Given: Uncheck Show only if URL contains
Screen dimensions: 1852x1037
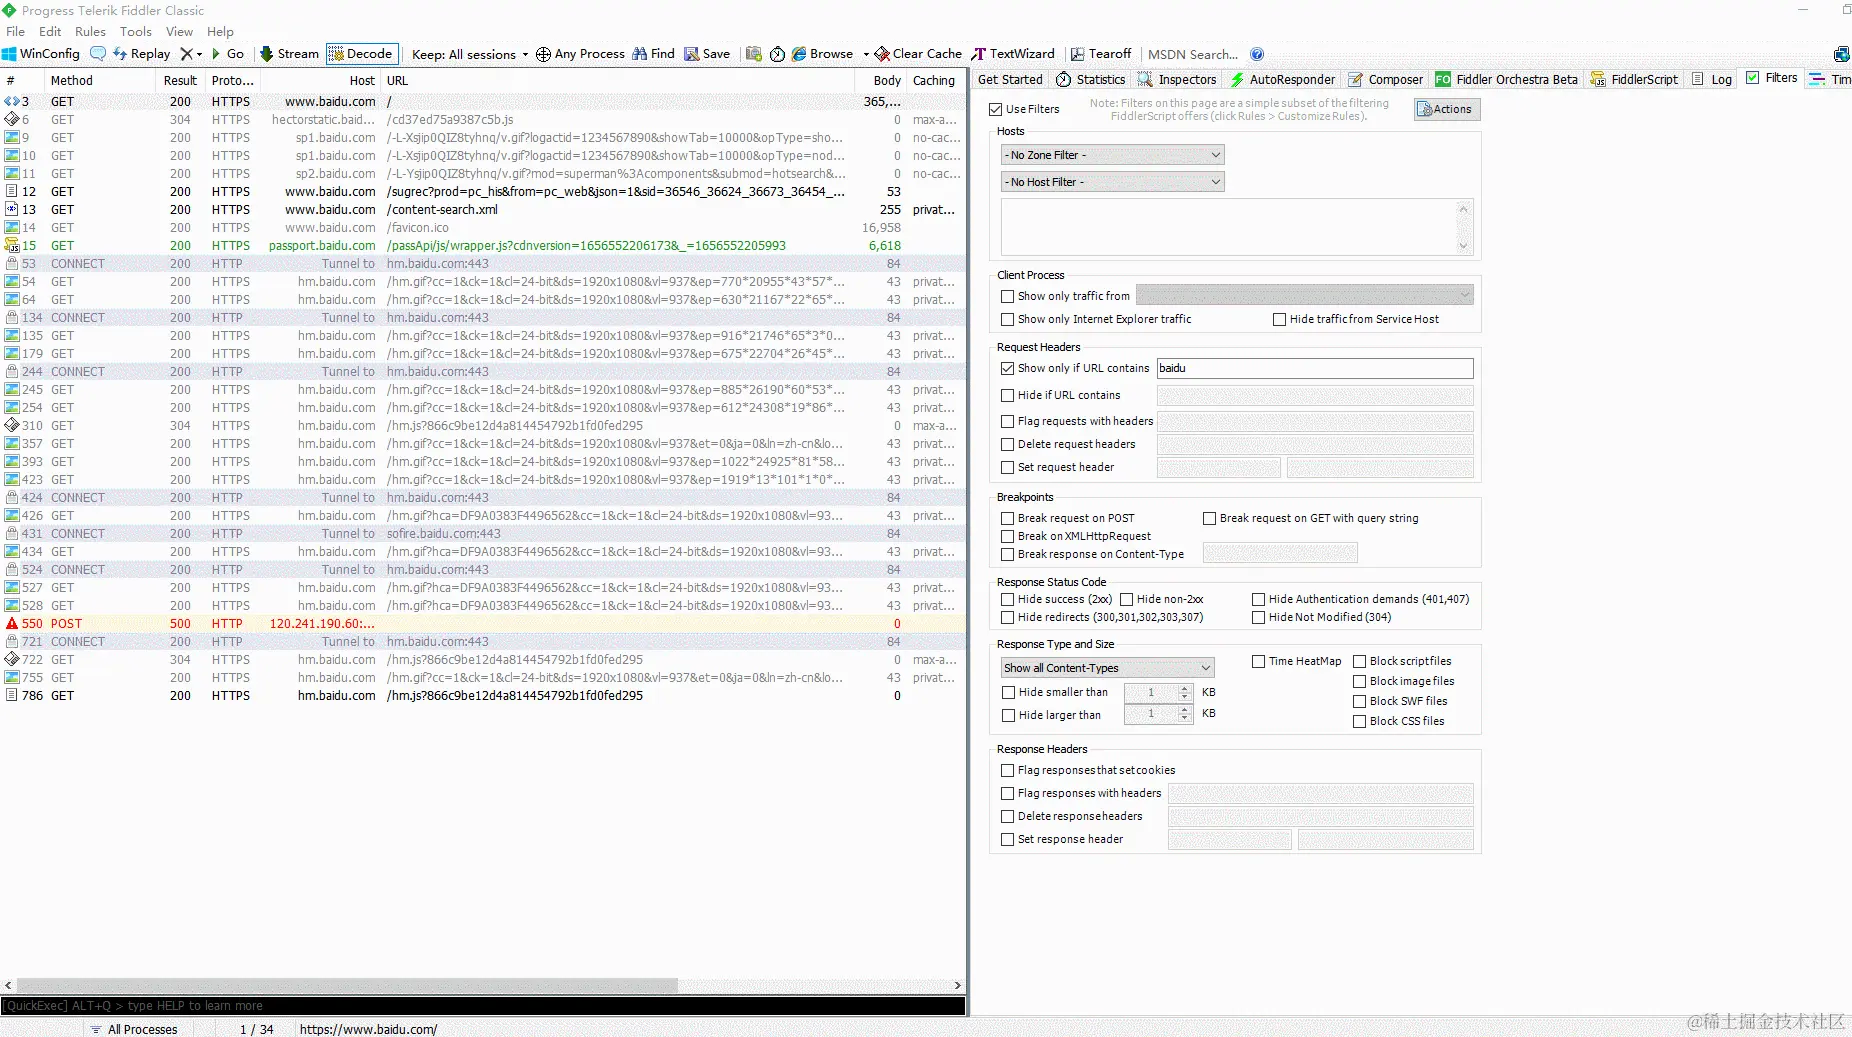Looking at the screenshot, I should coord(1008,368).
